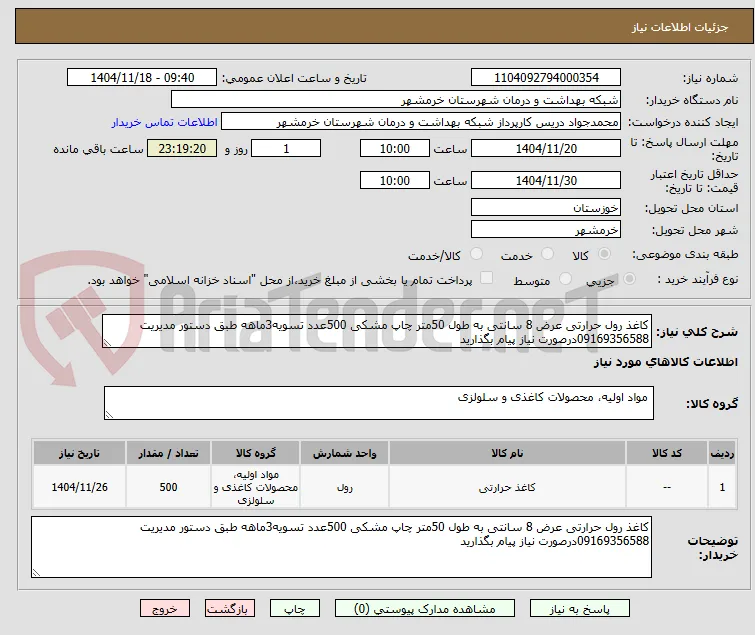Click the remaining time 23:19:20 field
Image resolution: width=755 pixels, height=635 pixels.
(182, 148)
